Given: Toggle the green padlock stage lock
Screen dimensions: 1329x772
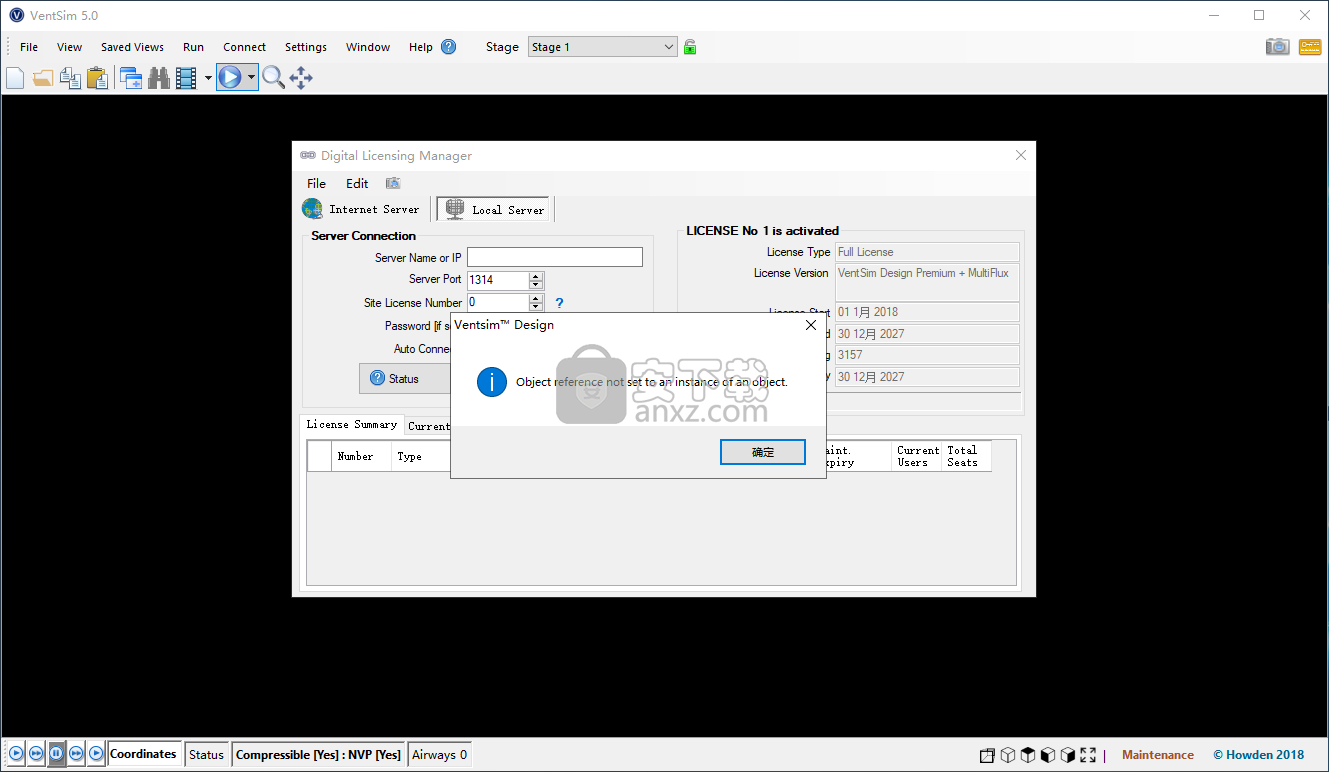Looking at the screenshot, I should pos(690,47).
